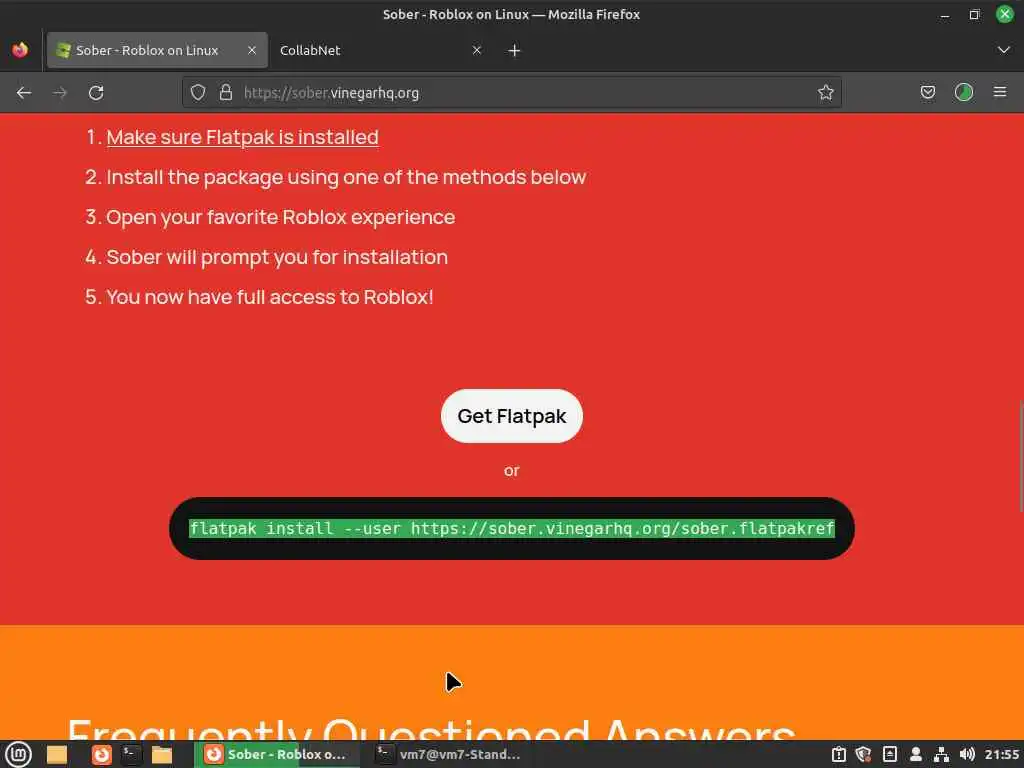Close the Sober - Roblox on Linux tab
The height and width of the screenshot is (768, 1024).
251,50
